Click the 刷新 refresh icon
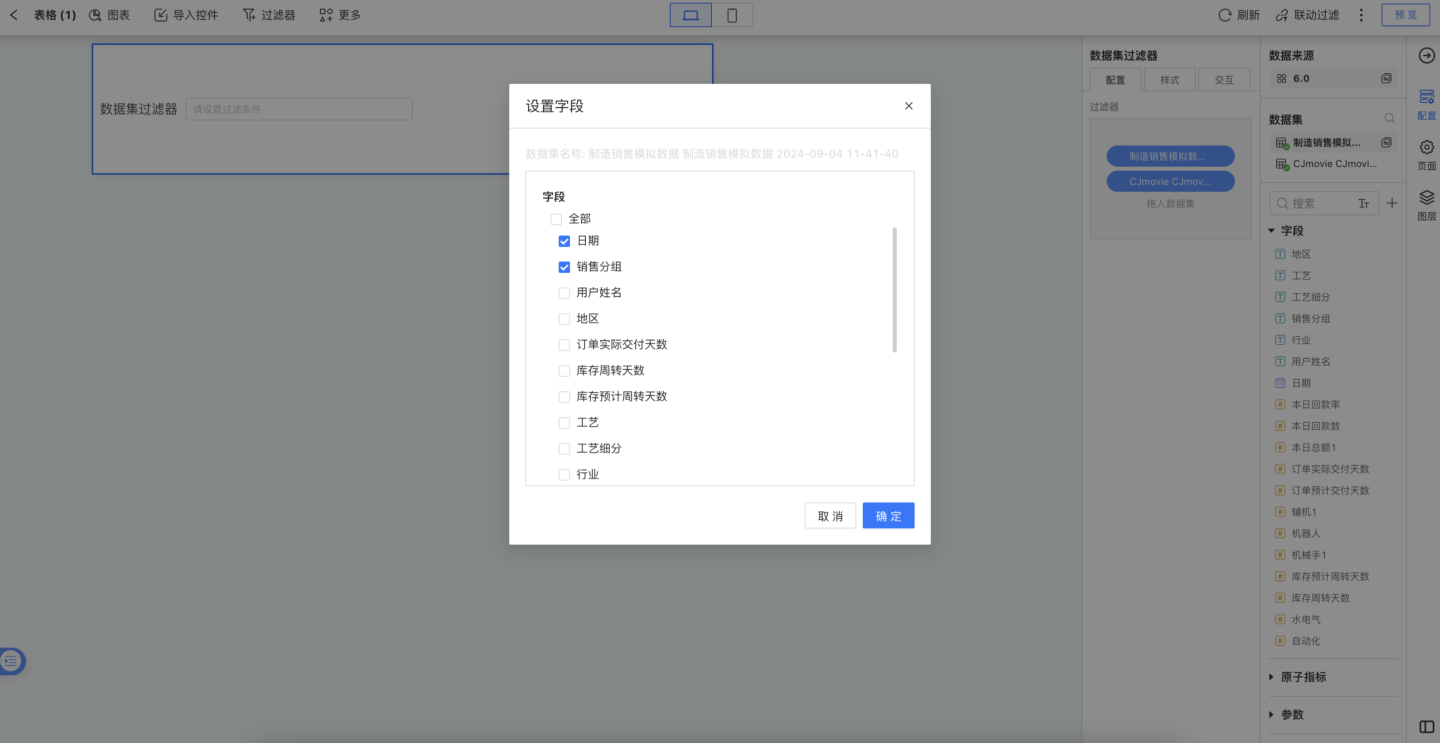The height and width of the screenshot is (743, 1440). coord(1225,15)
